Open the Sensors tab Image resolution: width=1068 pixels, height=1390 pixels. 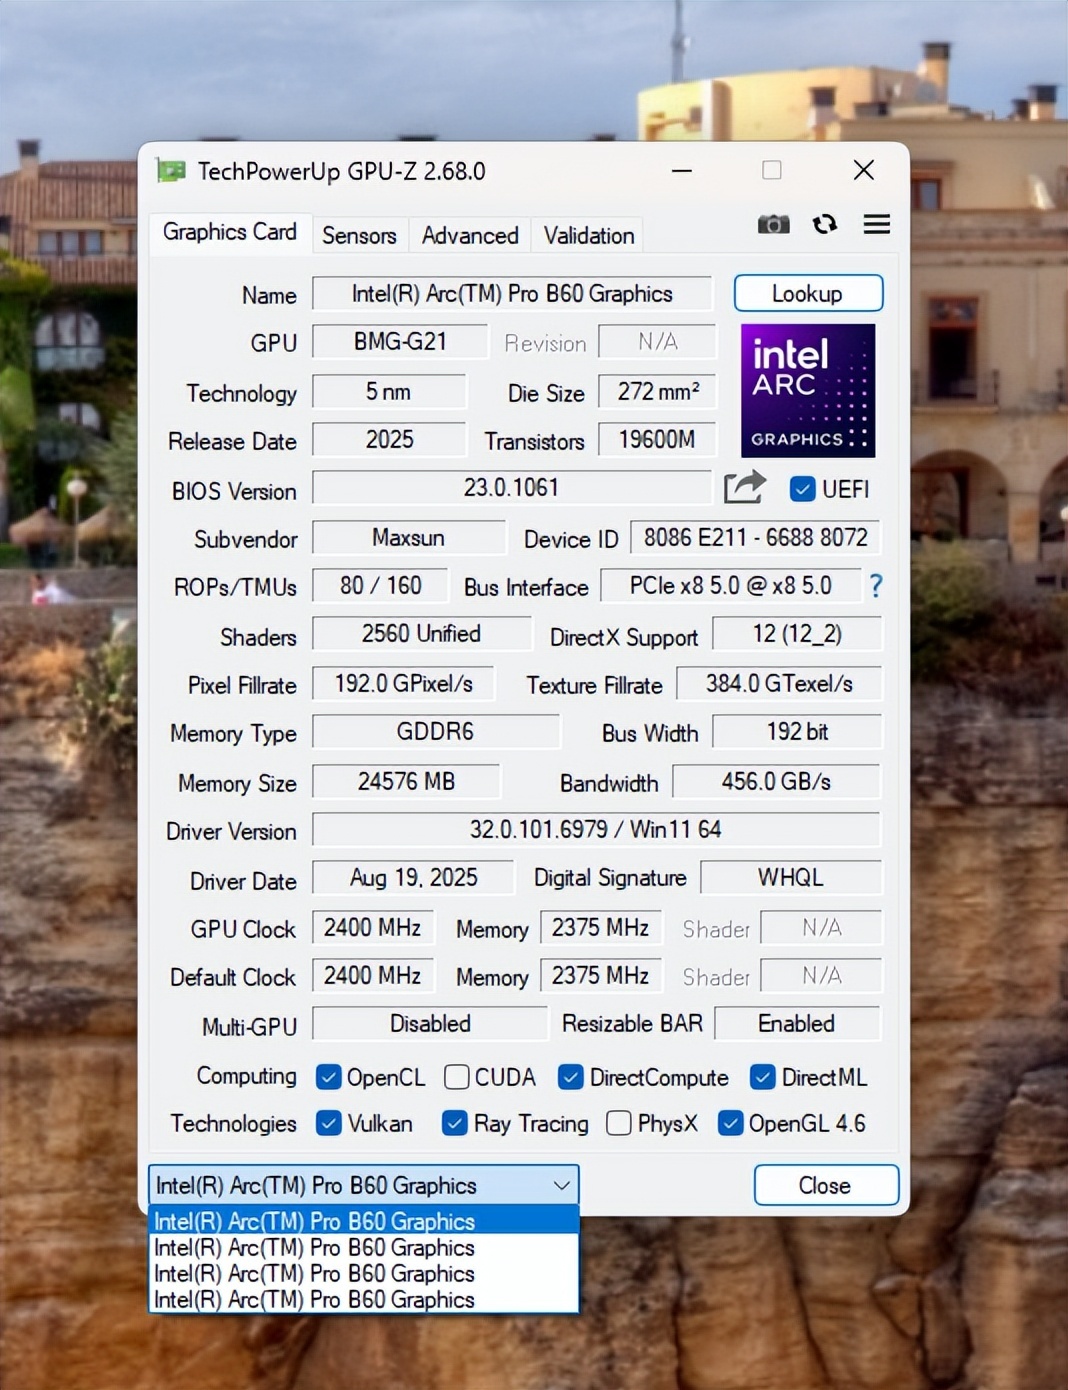(x=359, y=236)
